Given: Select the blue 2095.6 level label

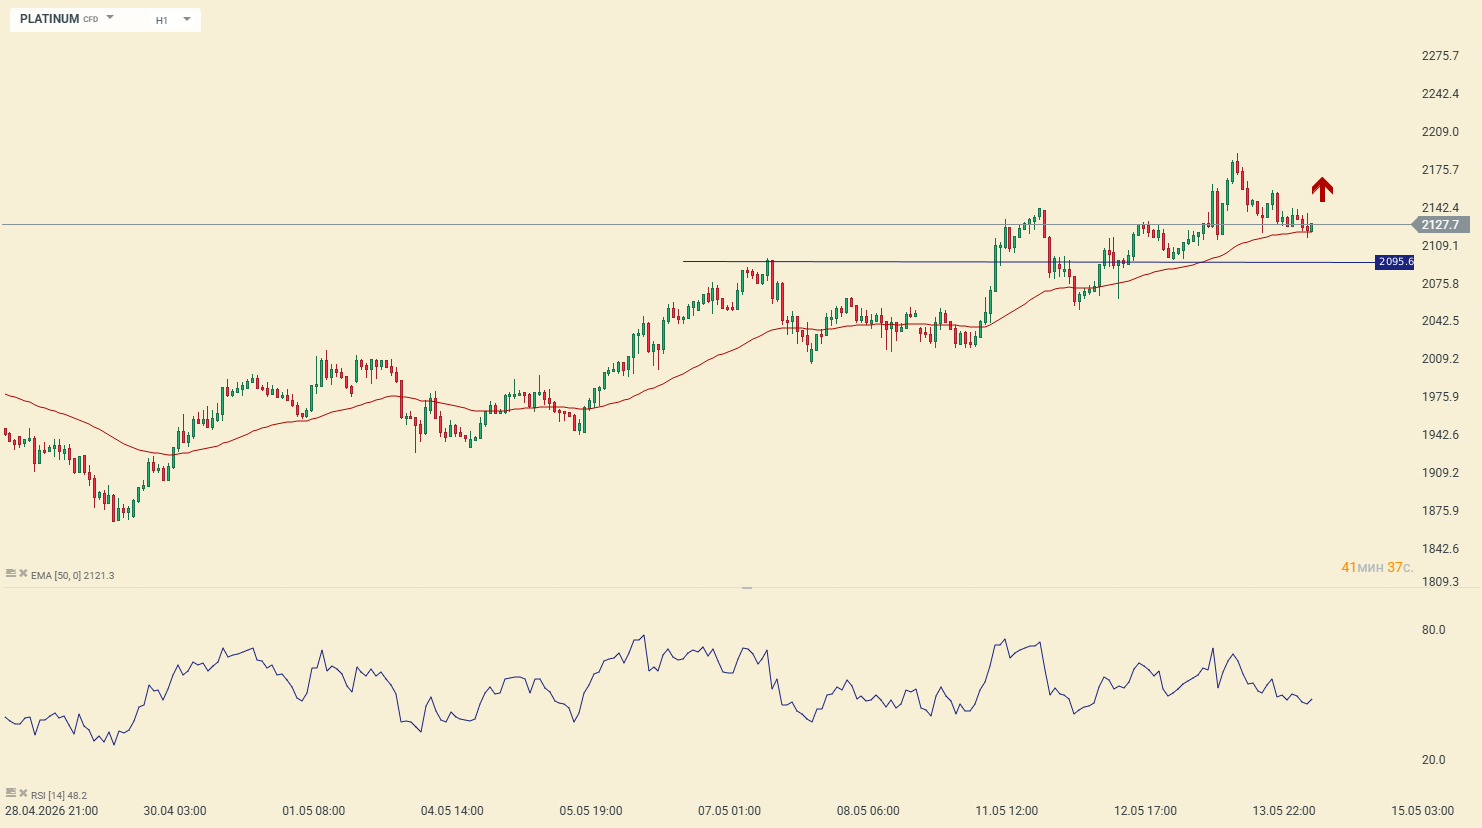Looking at the screenshot, I should coord(1394,262).
